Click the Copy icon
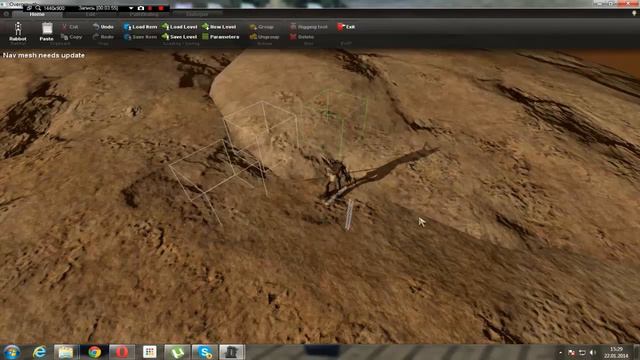Viewport: 640px width, 360px height. (72, 37)
